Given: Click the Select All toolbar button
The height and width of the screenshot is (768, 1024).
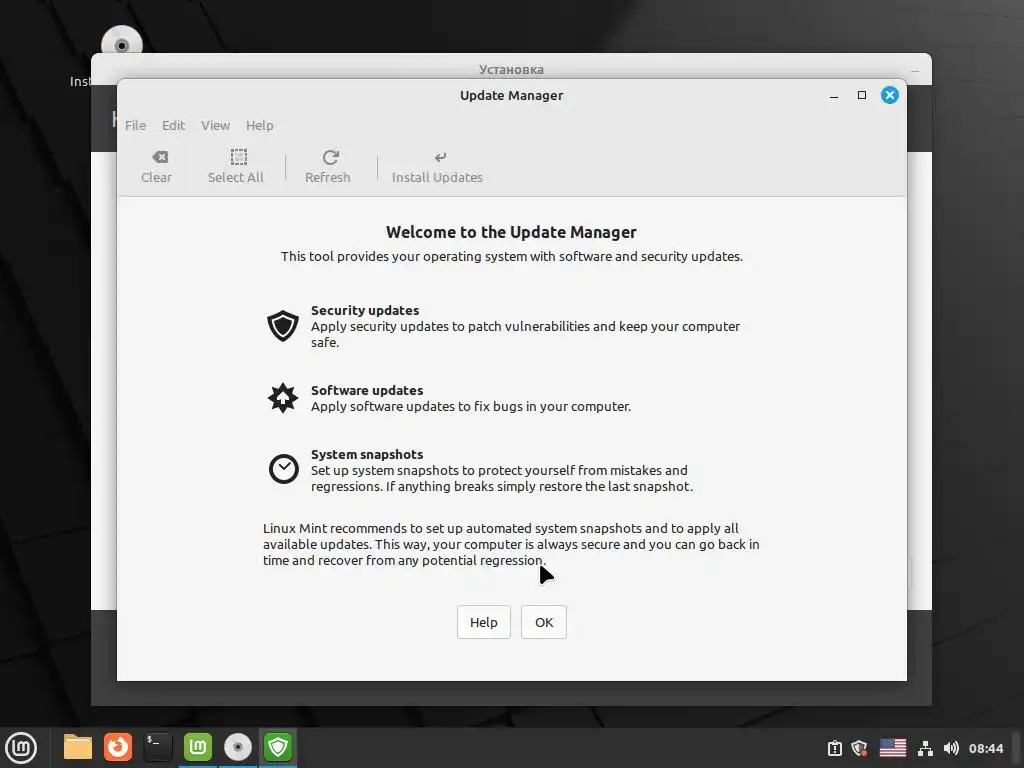Looking at the screenshot, I should [x=236, y=167].
